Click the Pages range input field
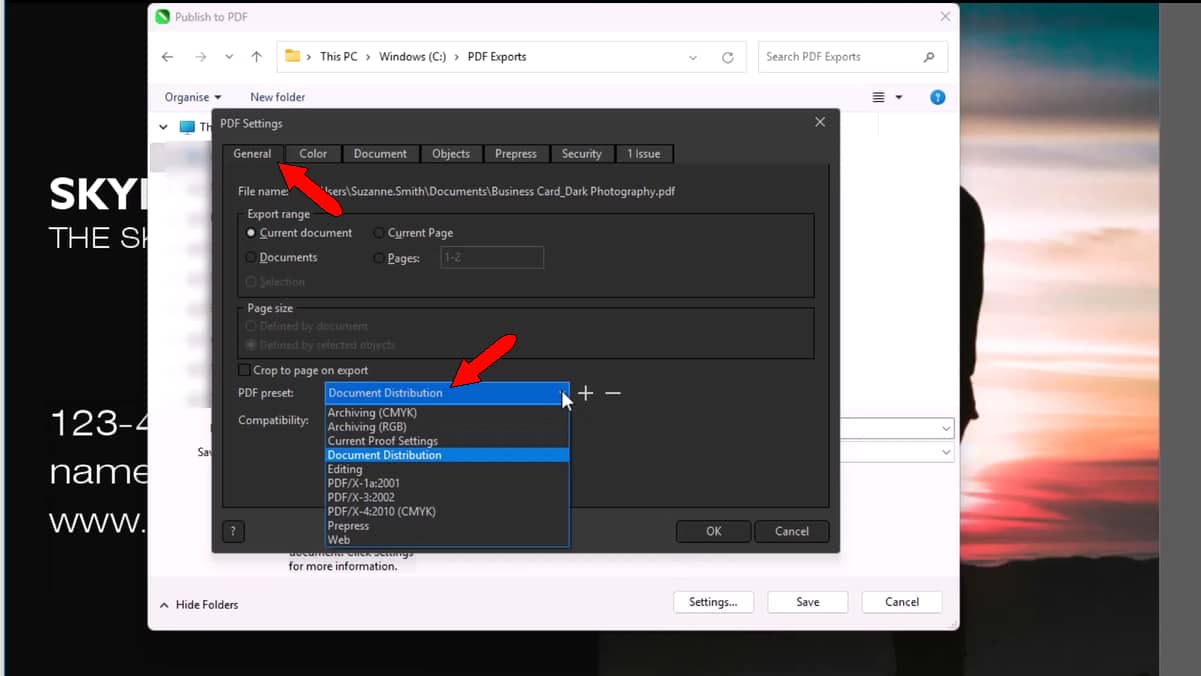The width and height of the screenshot is (1201, 676). tap(492, 258)
